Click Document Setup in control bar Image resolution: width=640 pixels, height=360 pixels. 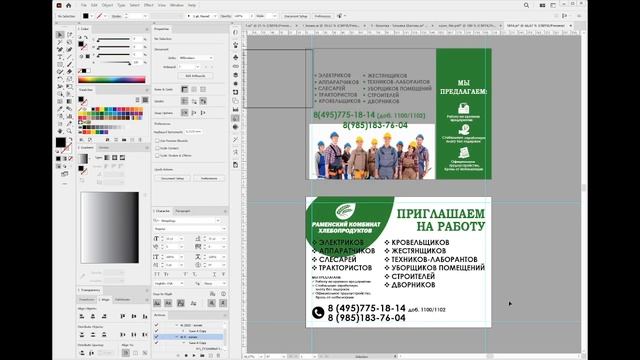pyautogui.click(x=296, y=16)
